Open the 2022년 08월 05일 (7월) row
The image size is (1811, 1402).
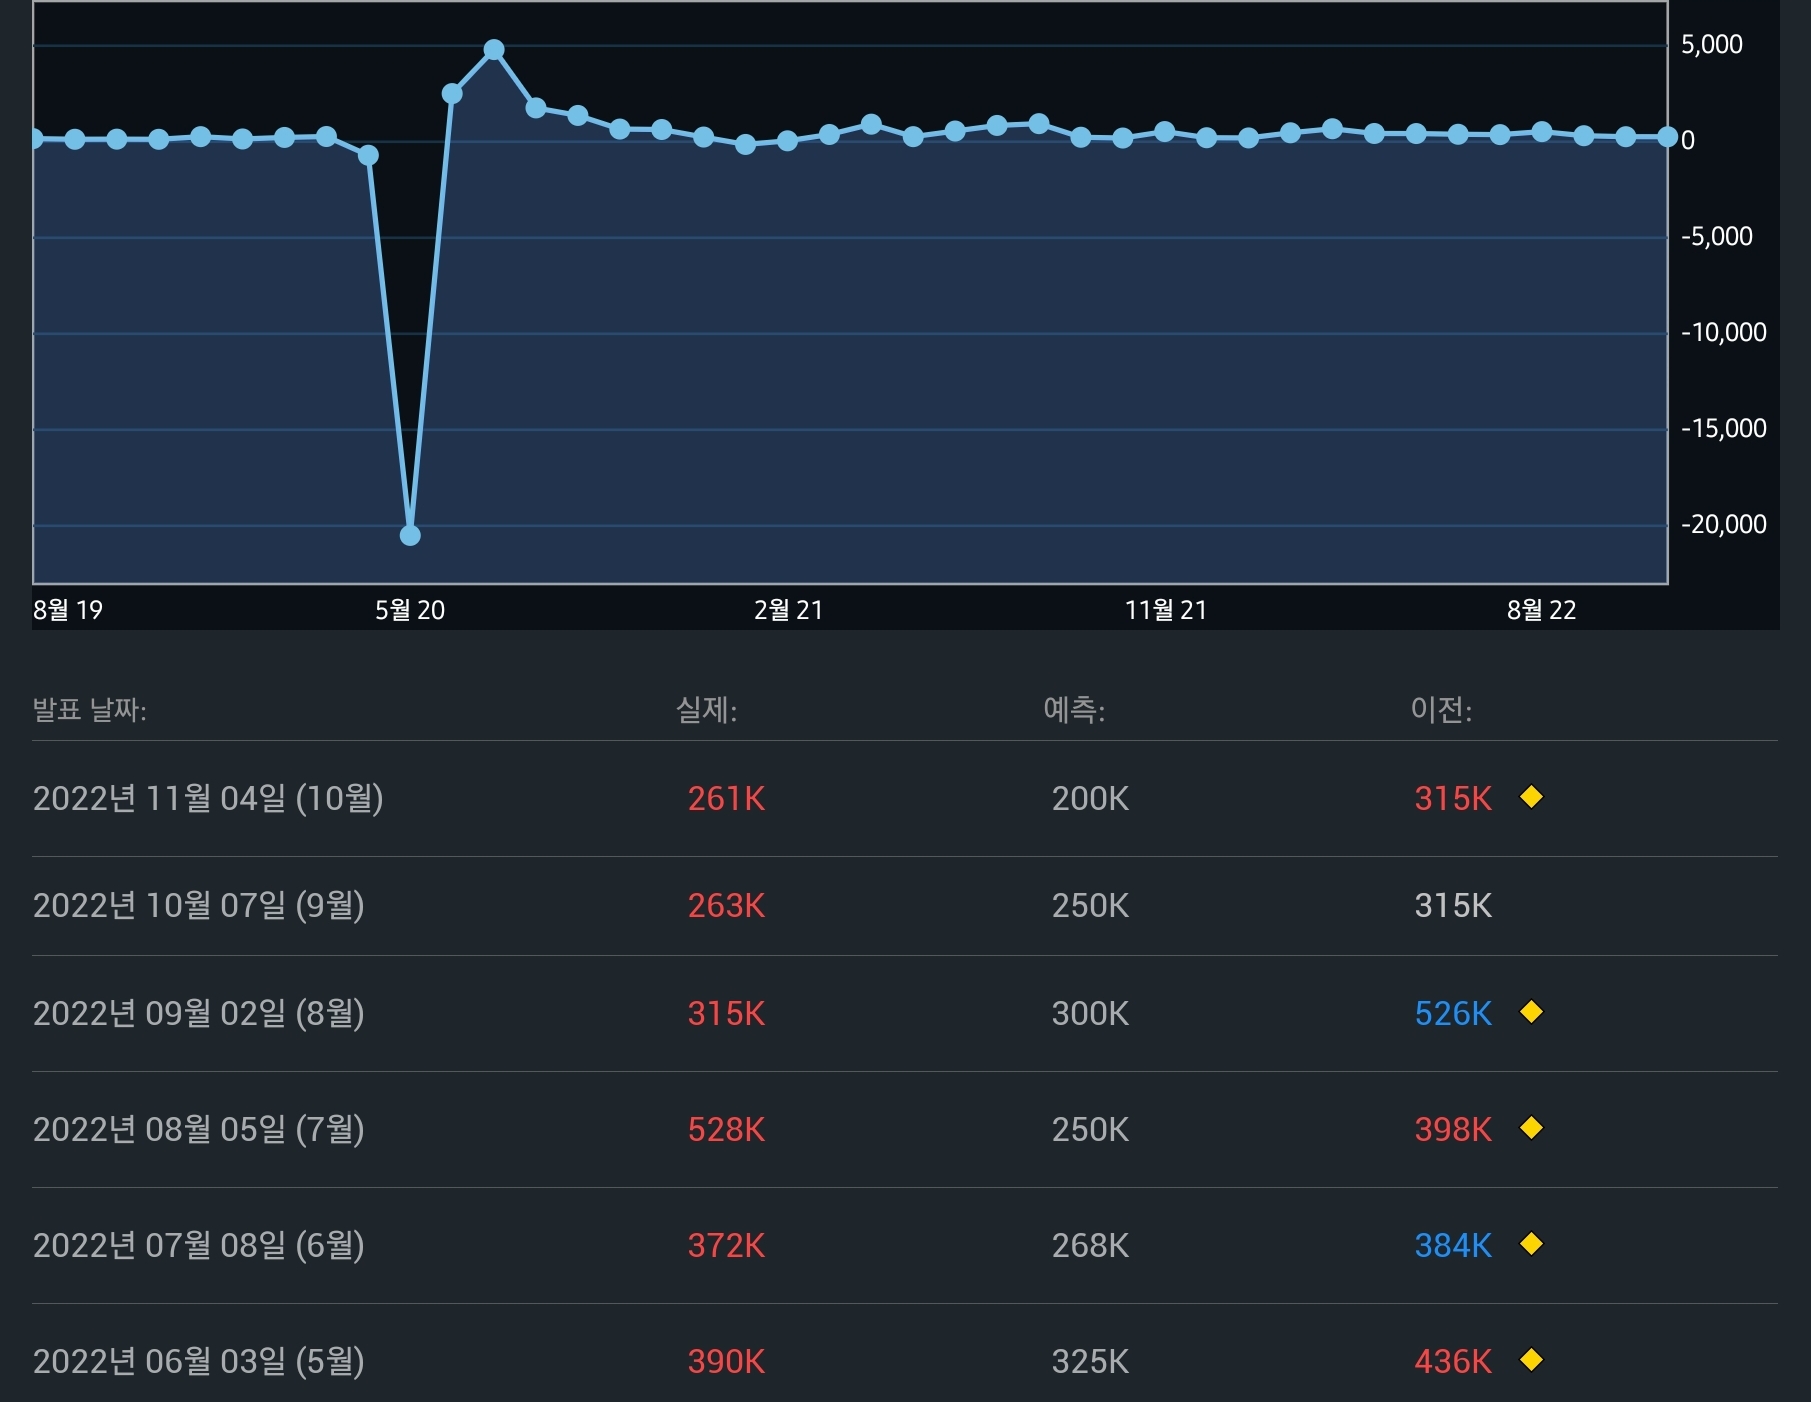pyautogui.click(x=904, y=1130)
